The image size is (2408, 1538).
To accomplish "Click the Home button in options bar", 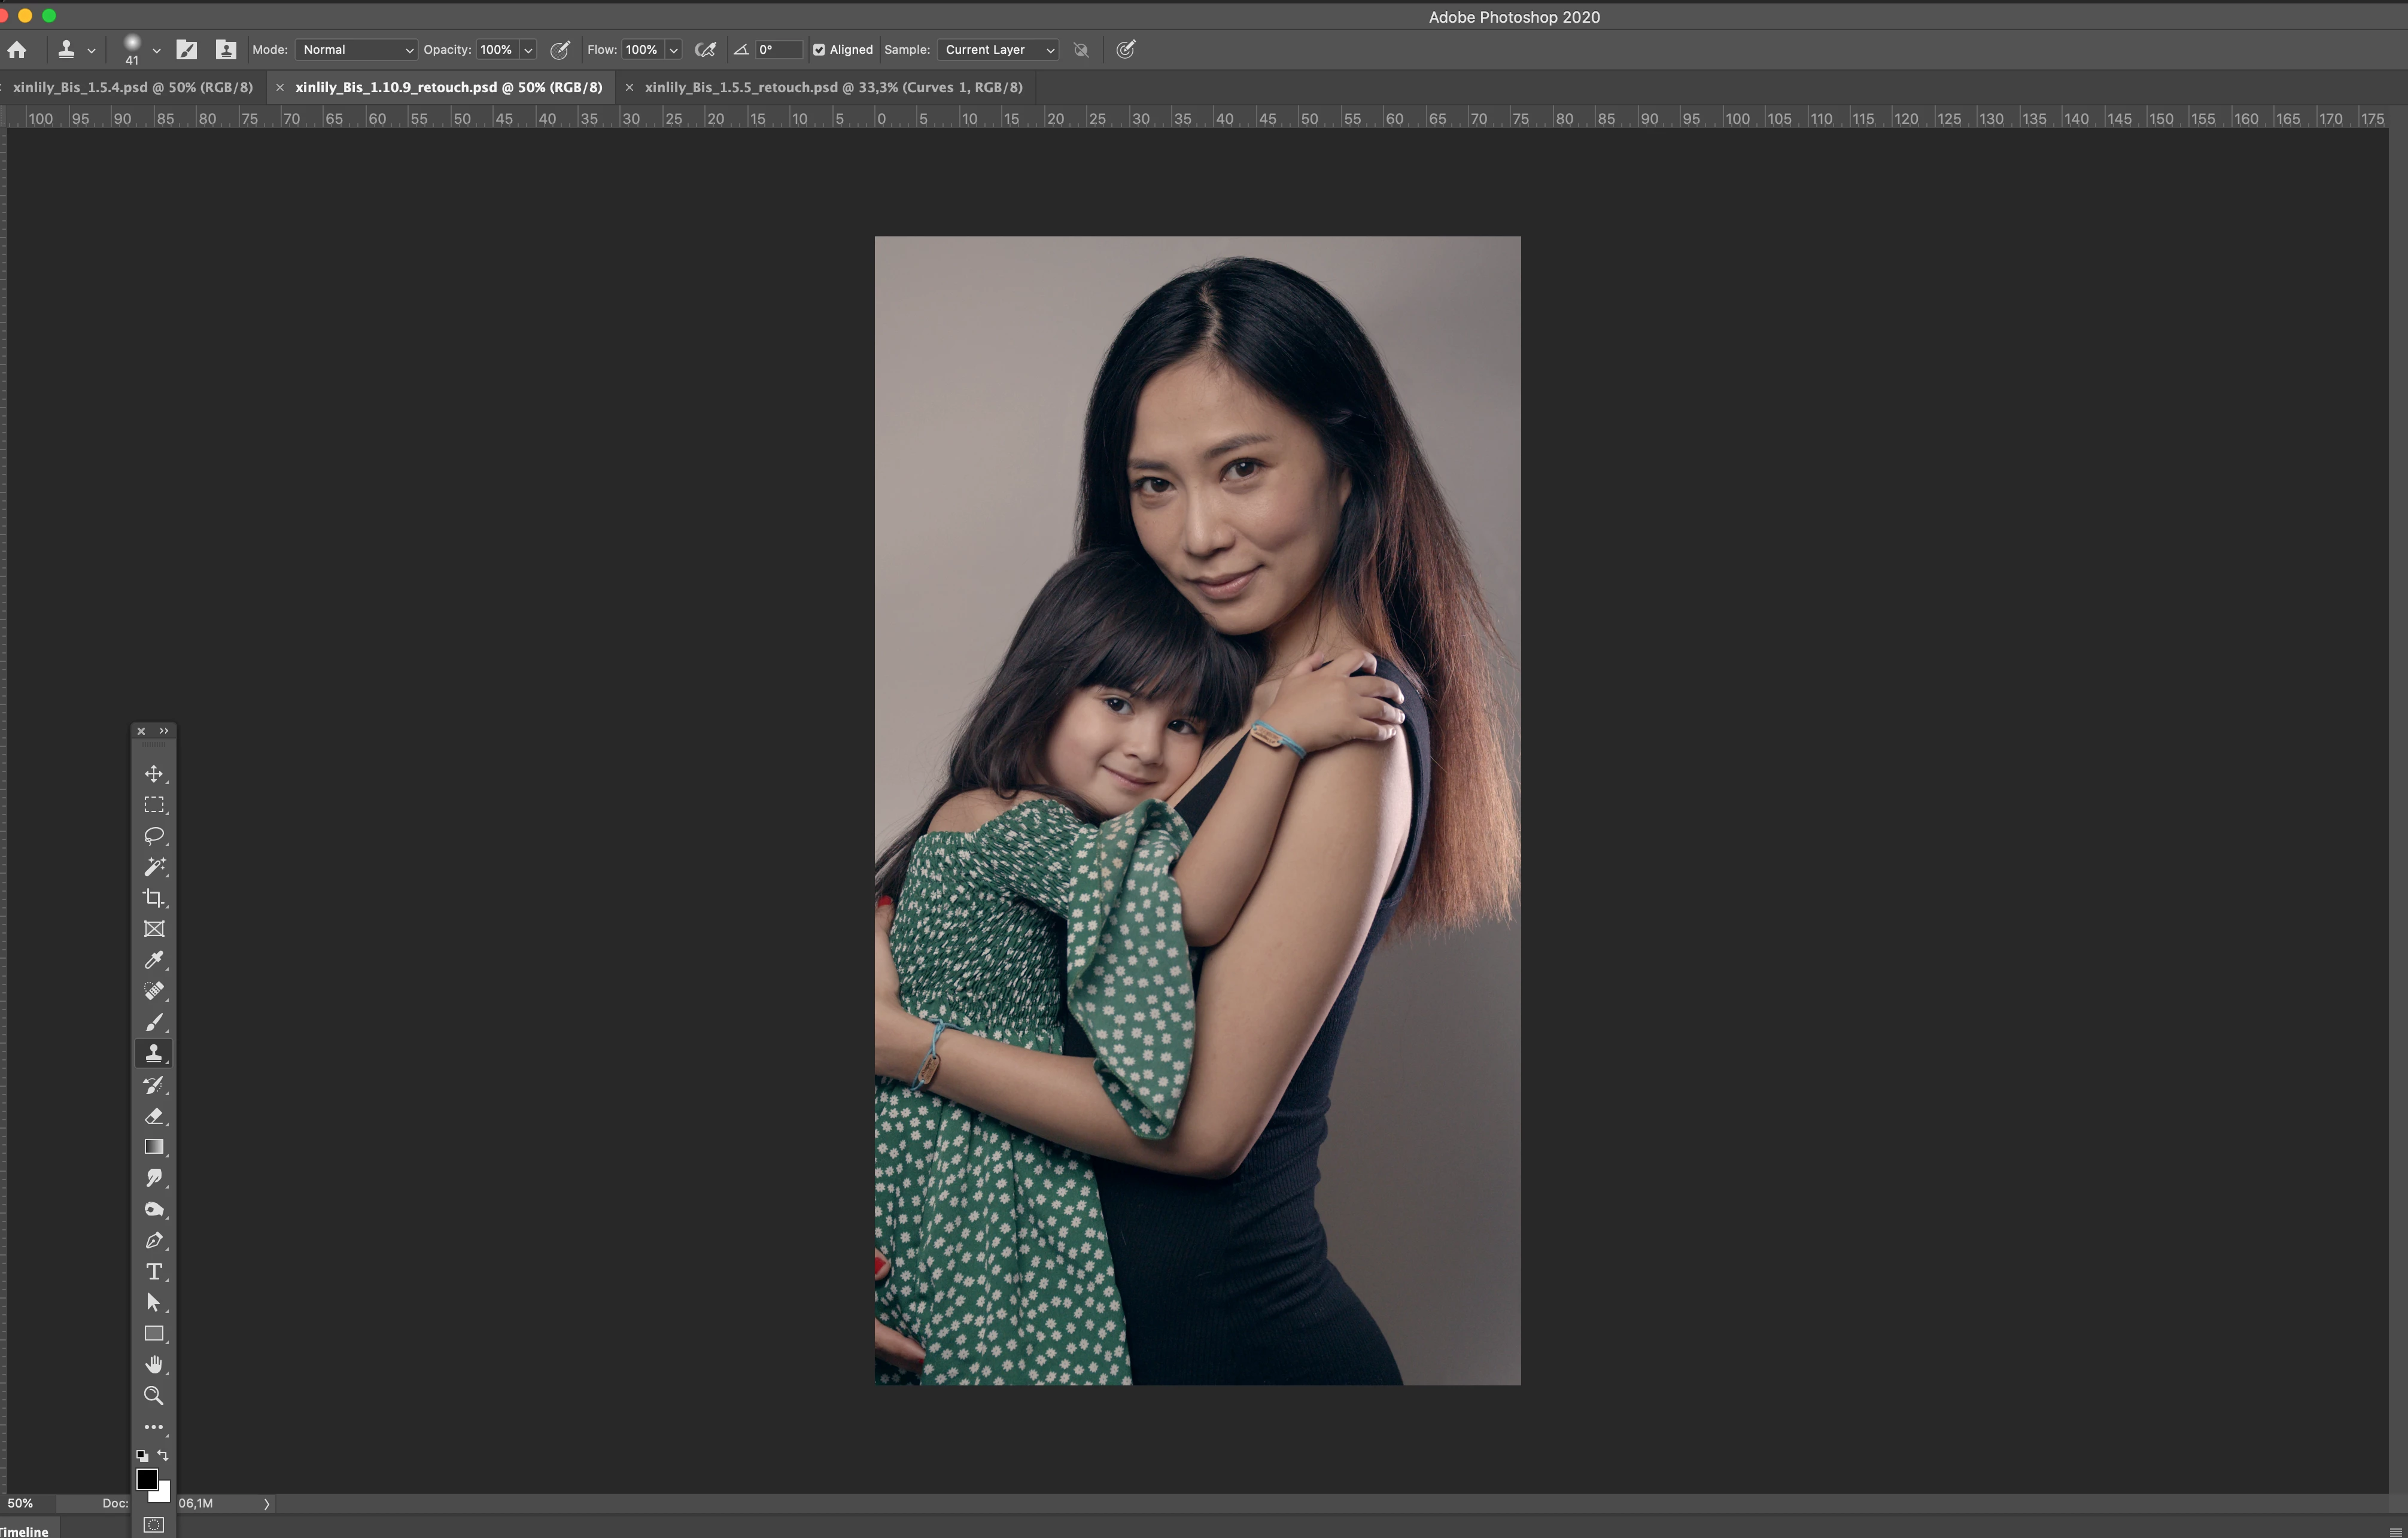I will [x=17, y=50].
